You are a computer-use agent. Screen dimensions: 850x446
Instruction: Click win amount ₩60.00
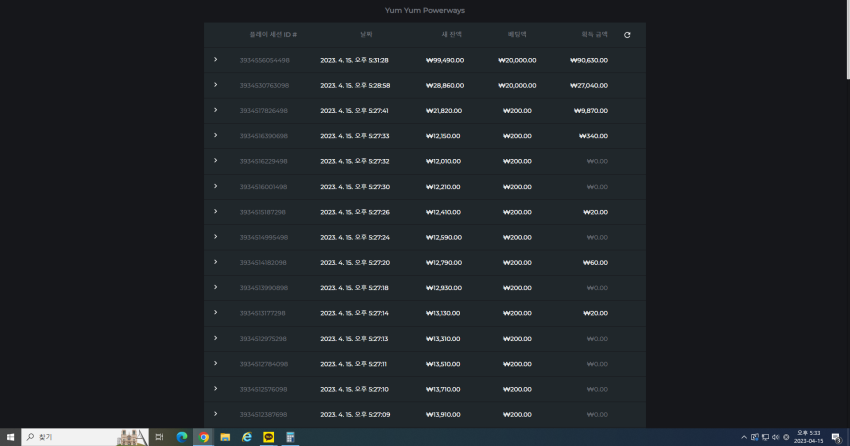pyautogui.click(x=595, y=263)
